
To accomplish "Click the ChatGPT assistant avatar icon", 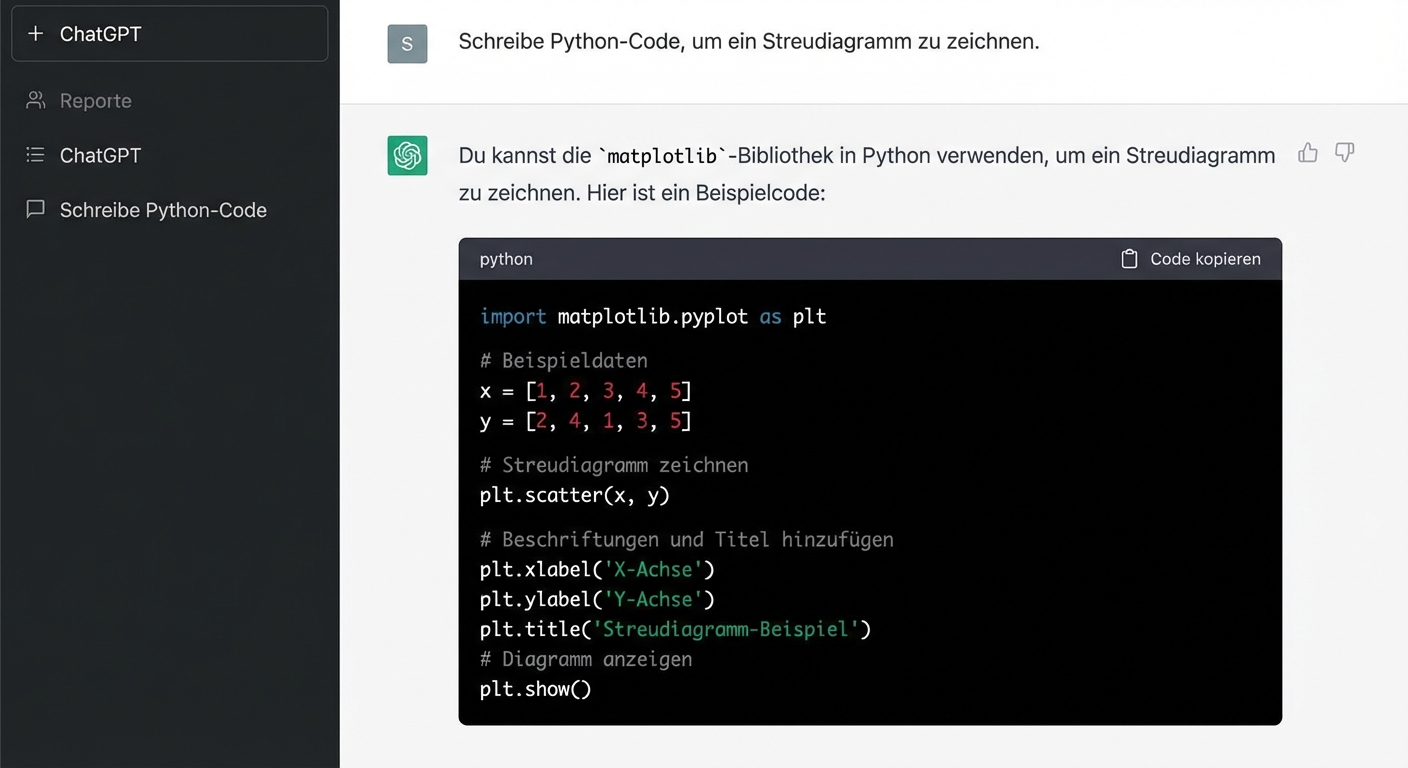I will 407,156.
